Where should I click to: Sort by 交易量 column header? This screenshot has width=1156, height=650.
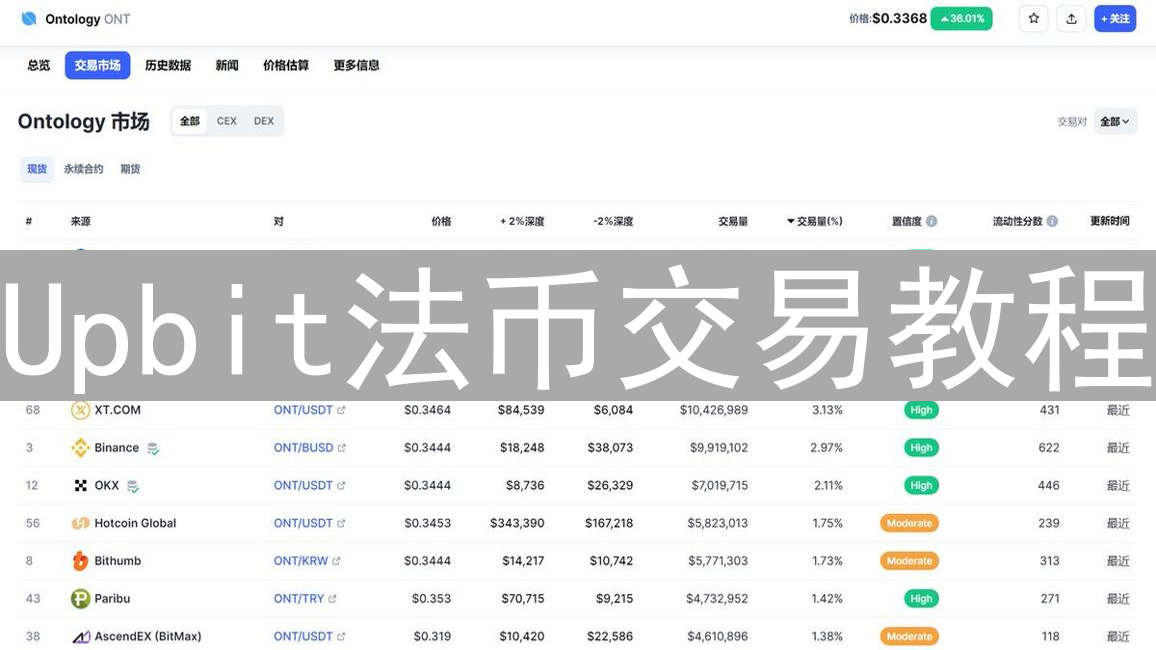point(733,221)
